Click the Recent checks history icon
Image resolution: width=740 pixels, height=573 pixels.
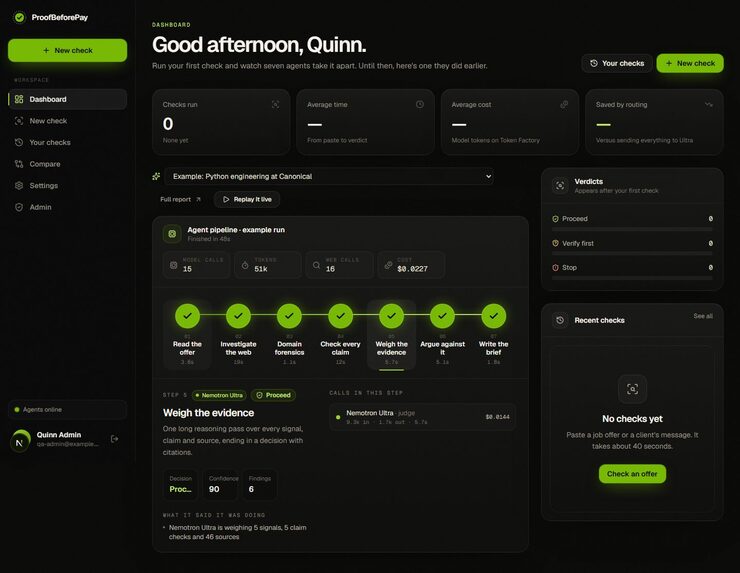(560, 320)
